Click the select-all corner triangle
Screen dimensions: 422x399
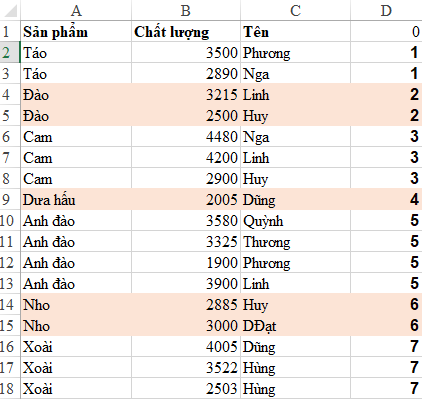(10, 11)
